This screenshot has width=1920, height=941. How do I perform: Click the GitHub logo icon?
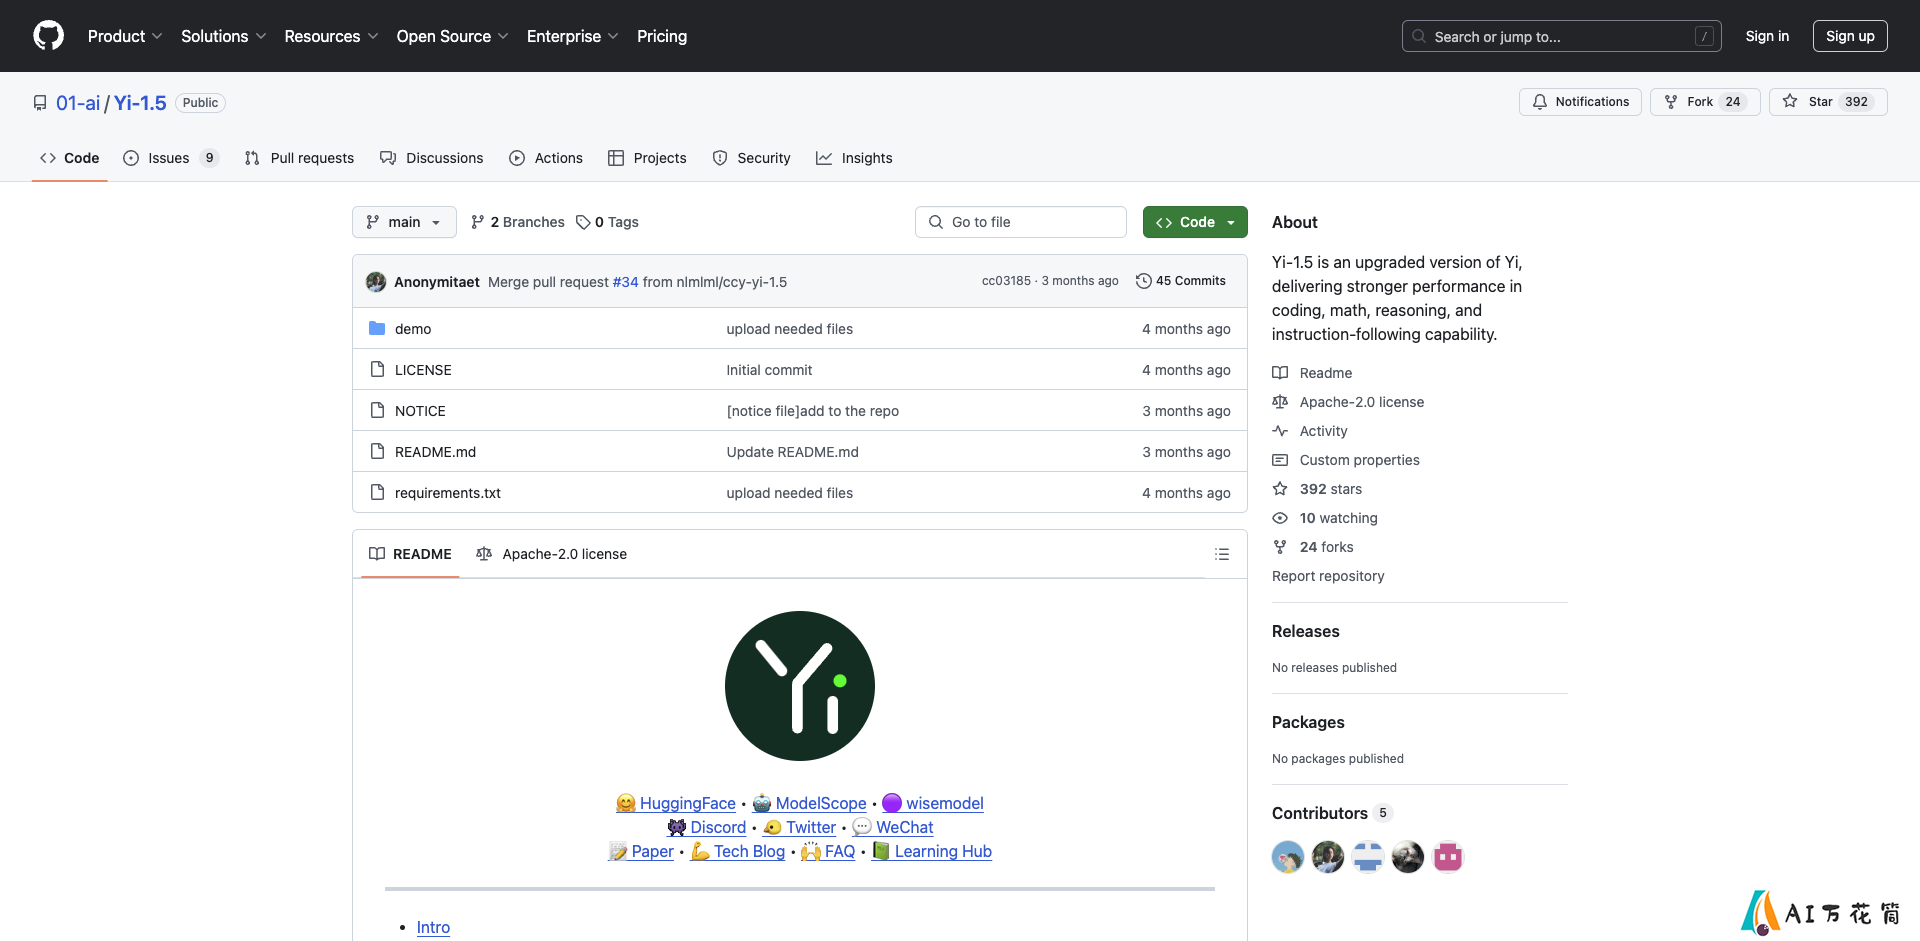(48, 36)
